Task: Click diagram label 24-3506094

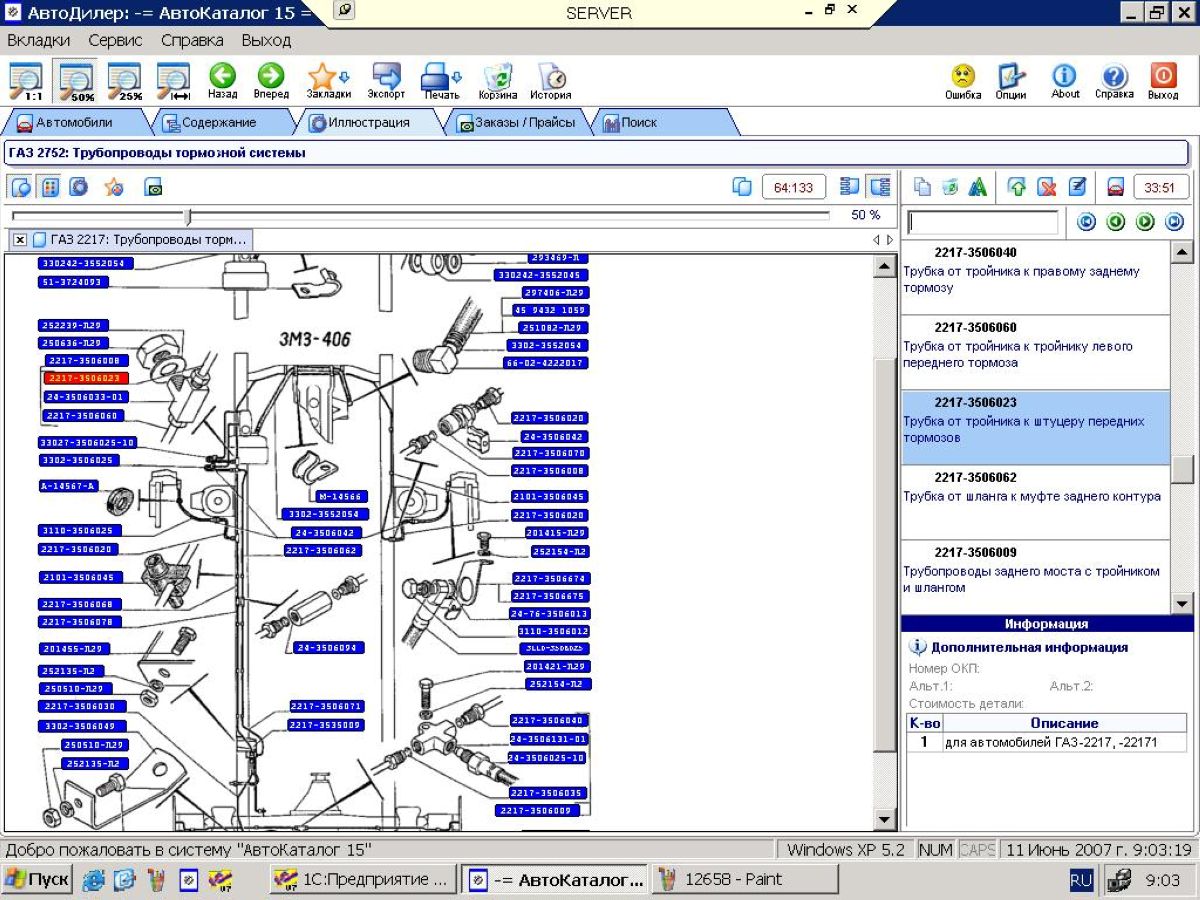Action: (329, 648)
